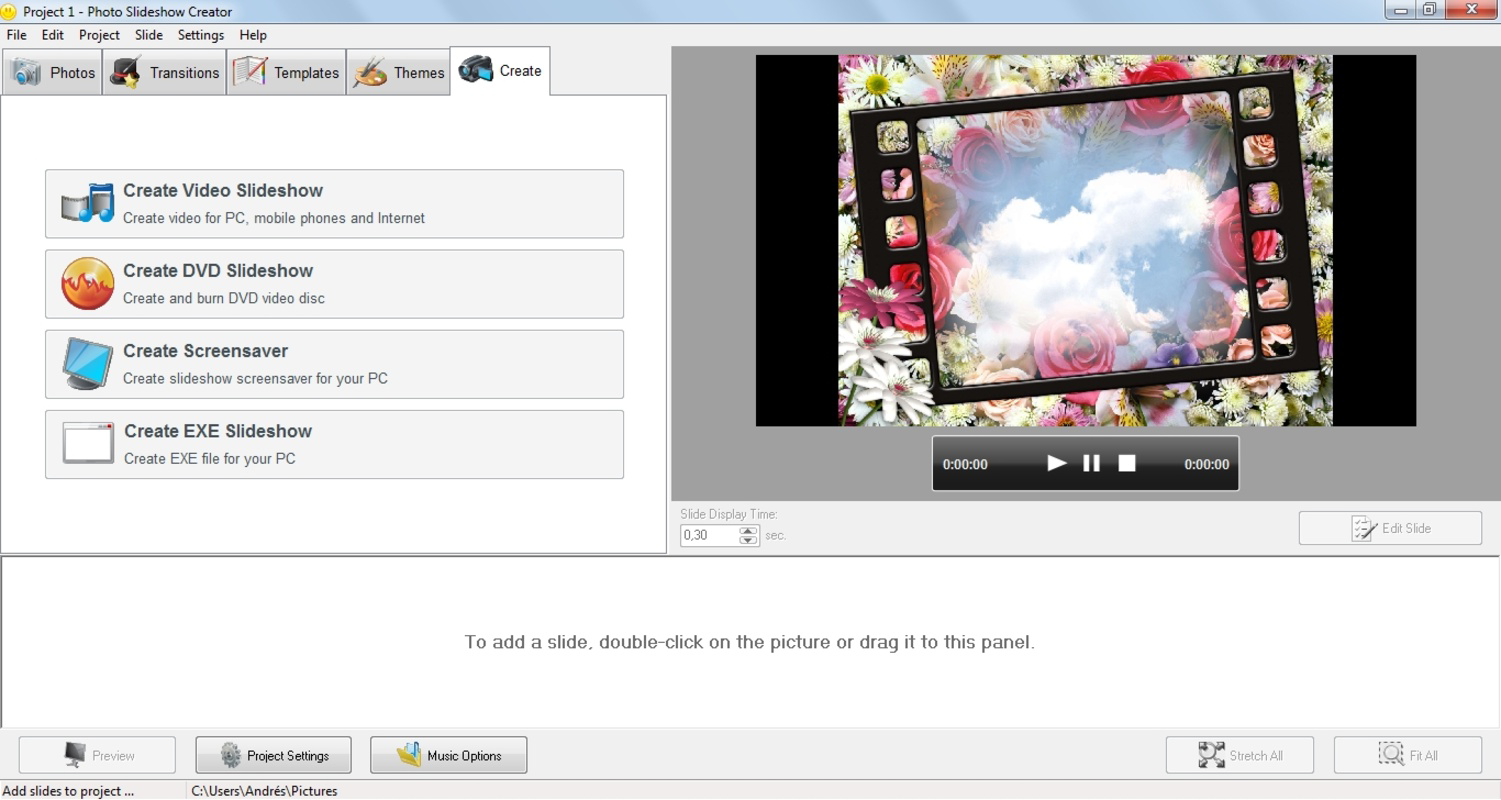
Task: Play the slideshow preview
Action: pos(1056,463)
